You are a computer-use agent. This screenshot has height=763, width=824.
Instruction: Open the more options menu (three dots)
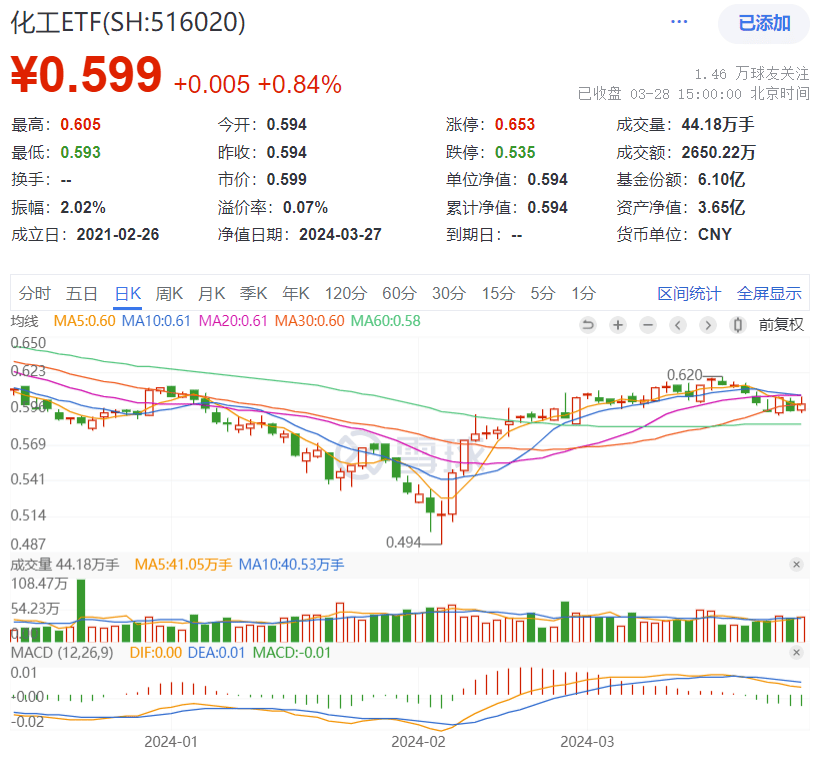(678, 20)
